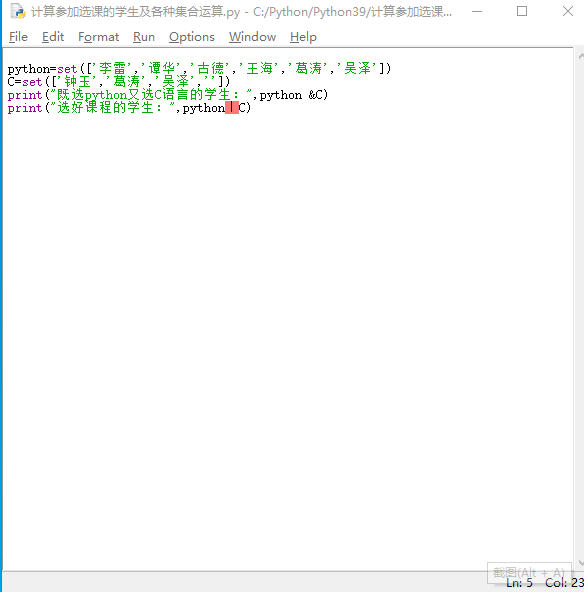The image size is (584, 592).
Task: Click the second 'print' keyword
Action: [25, 108]
